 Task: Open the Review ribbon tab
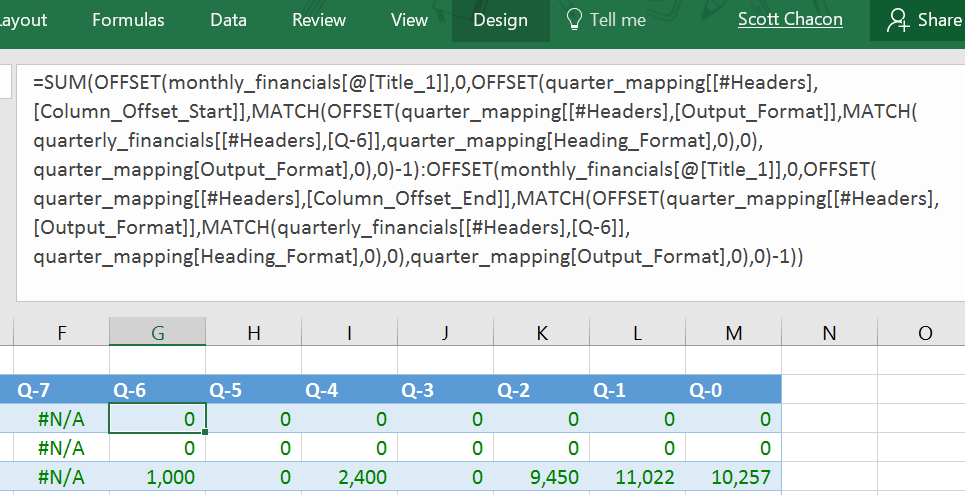(x=319, y=20)
